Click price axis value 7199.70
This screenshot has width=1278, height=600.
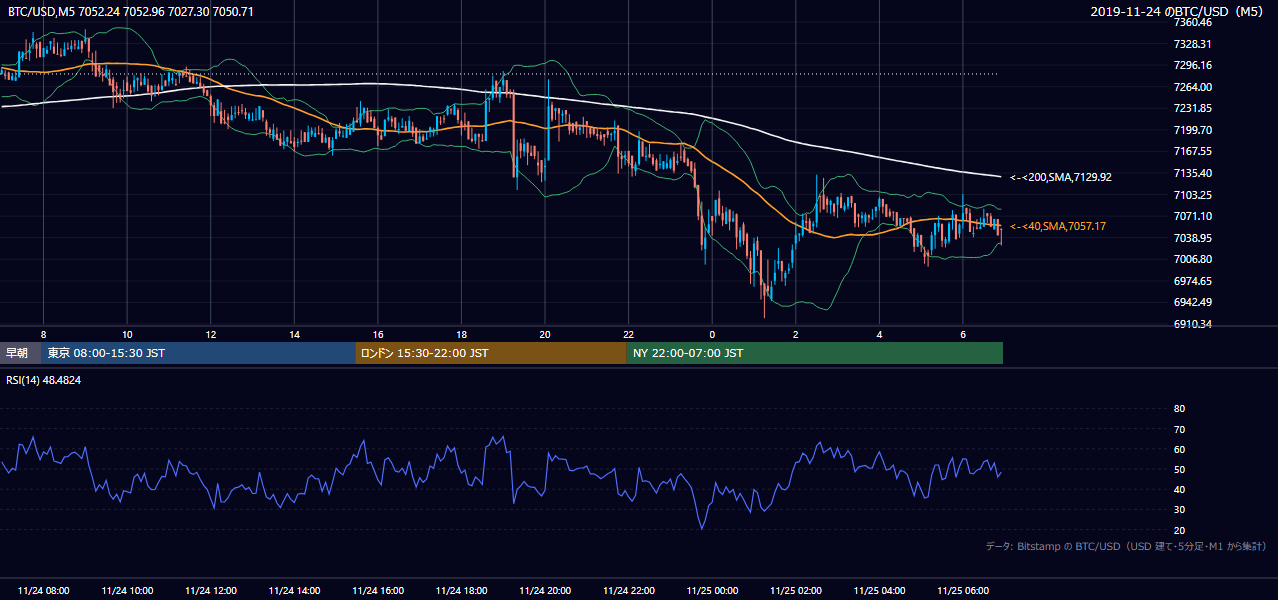(1192, 130)
